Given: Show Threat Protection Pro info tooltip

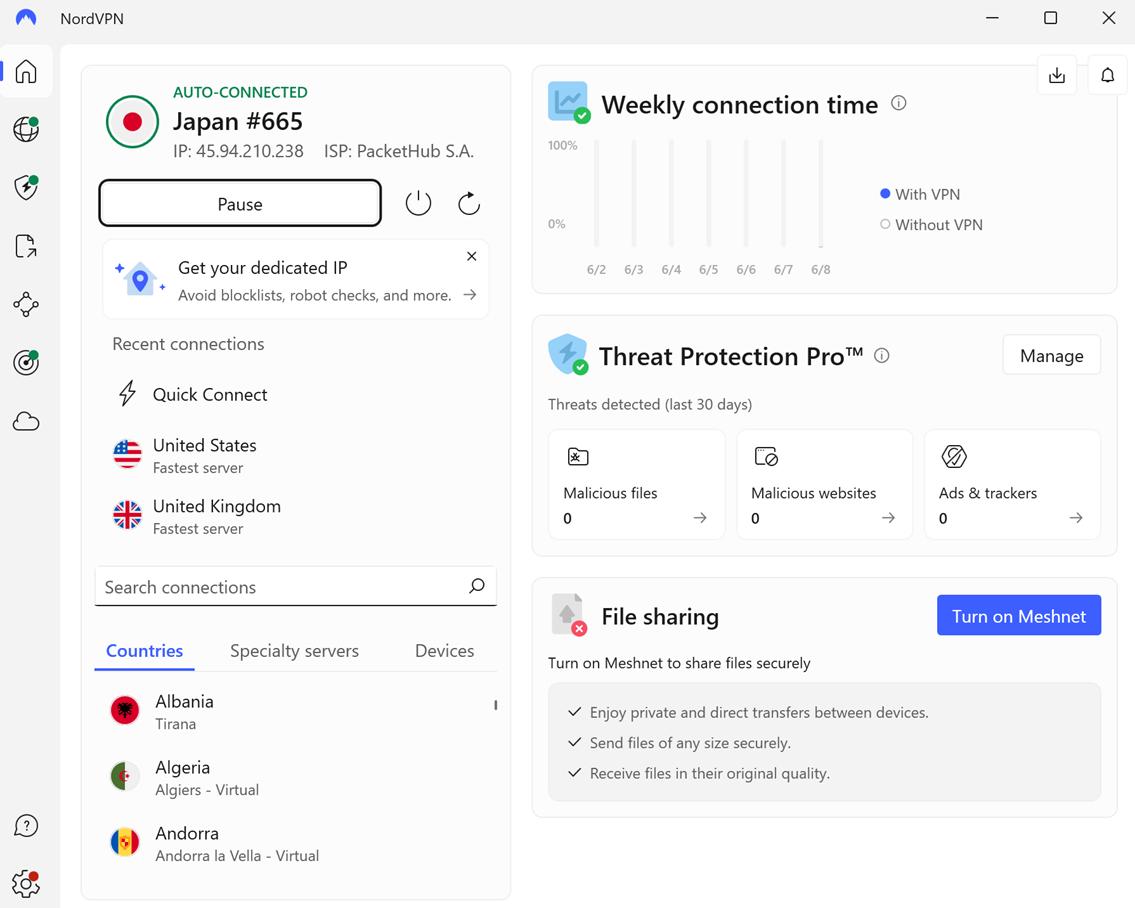Looking at the screenshot, I should tap(882, 356).
